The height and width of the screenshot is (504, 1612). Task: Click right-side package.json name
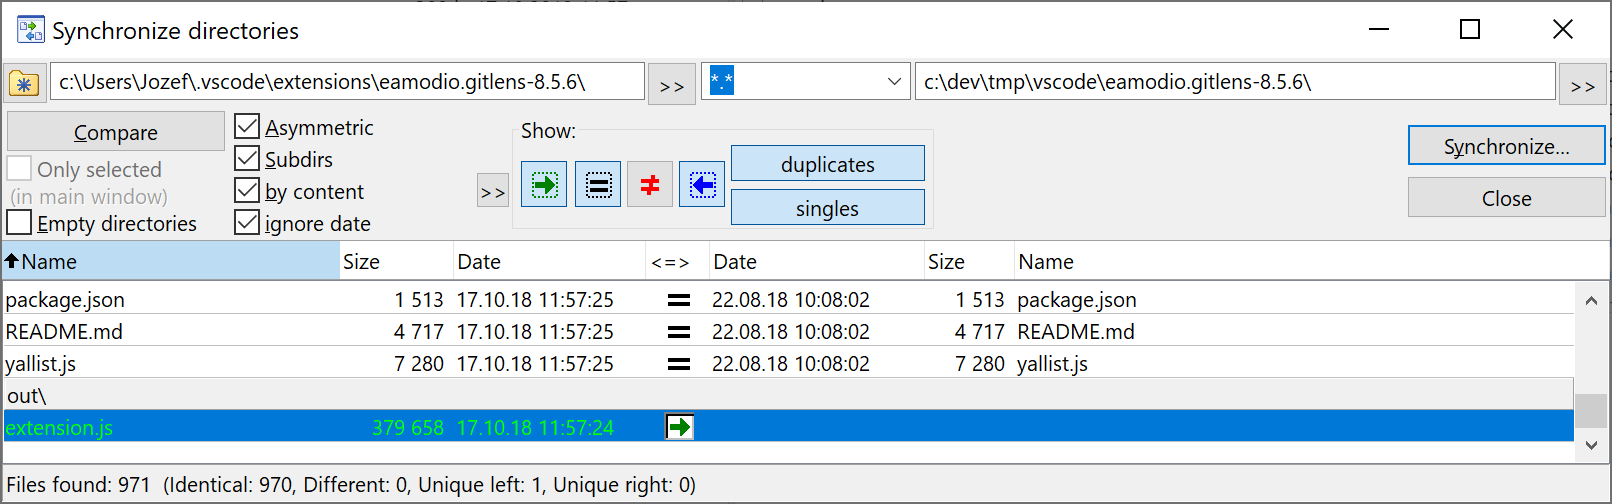1077,300
